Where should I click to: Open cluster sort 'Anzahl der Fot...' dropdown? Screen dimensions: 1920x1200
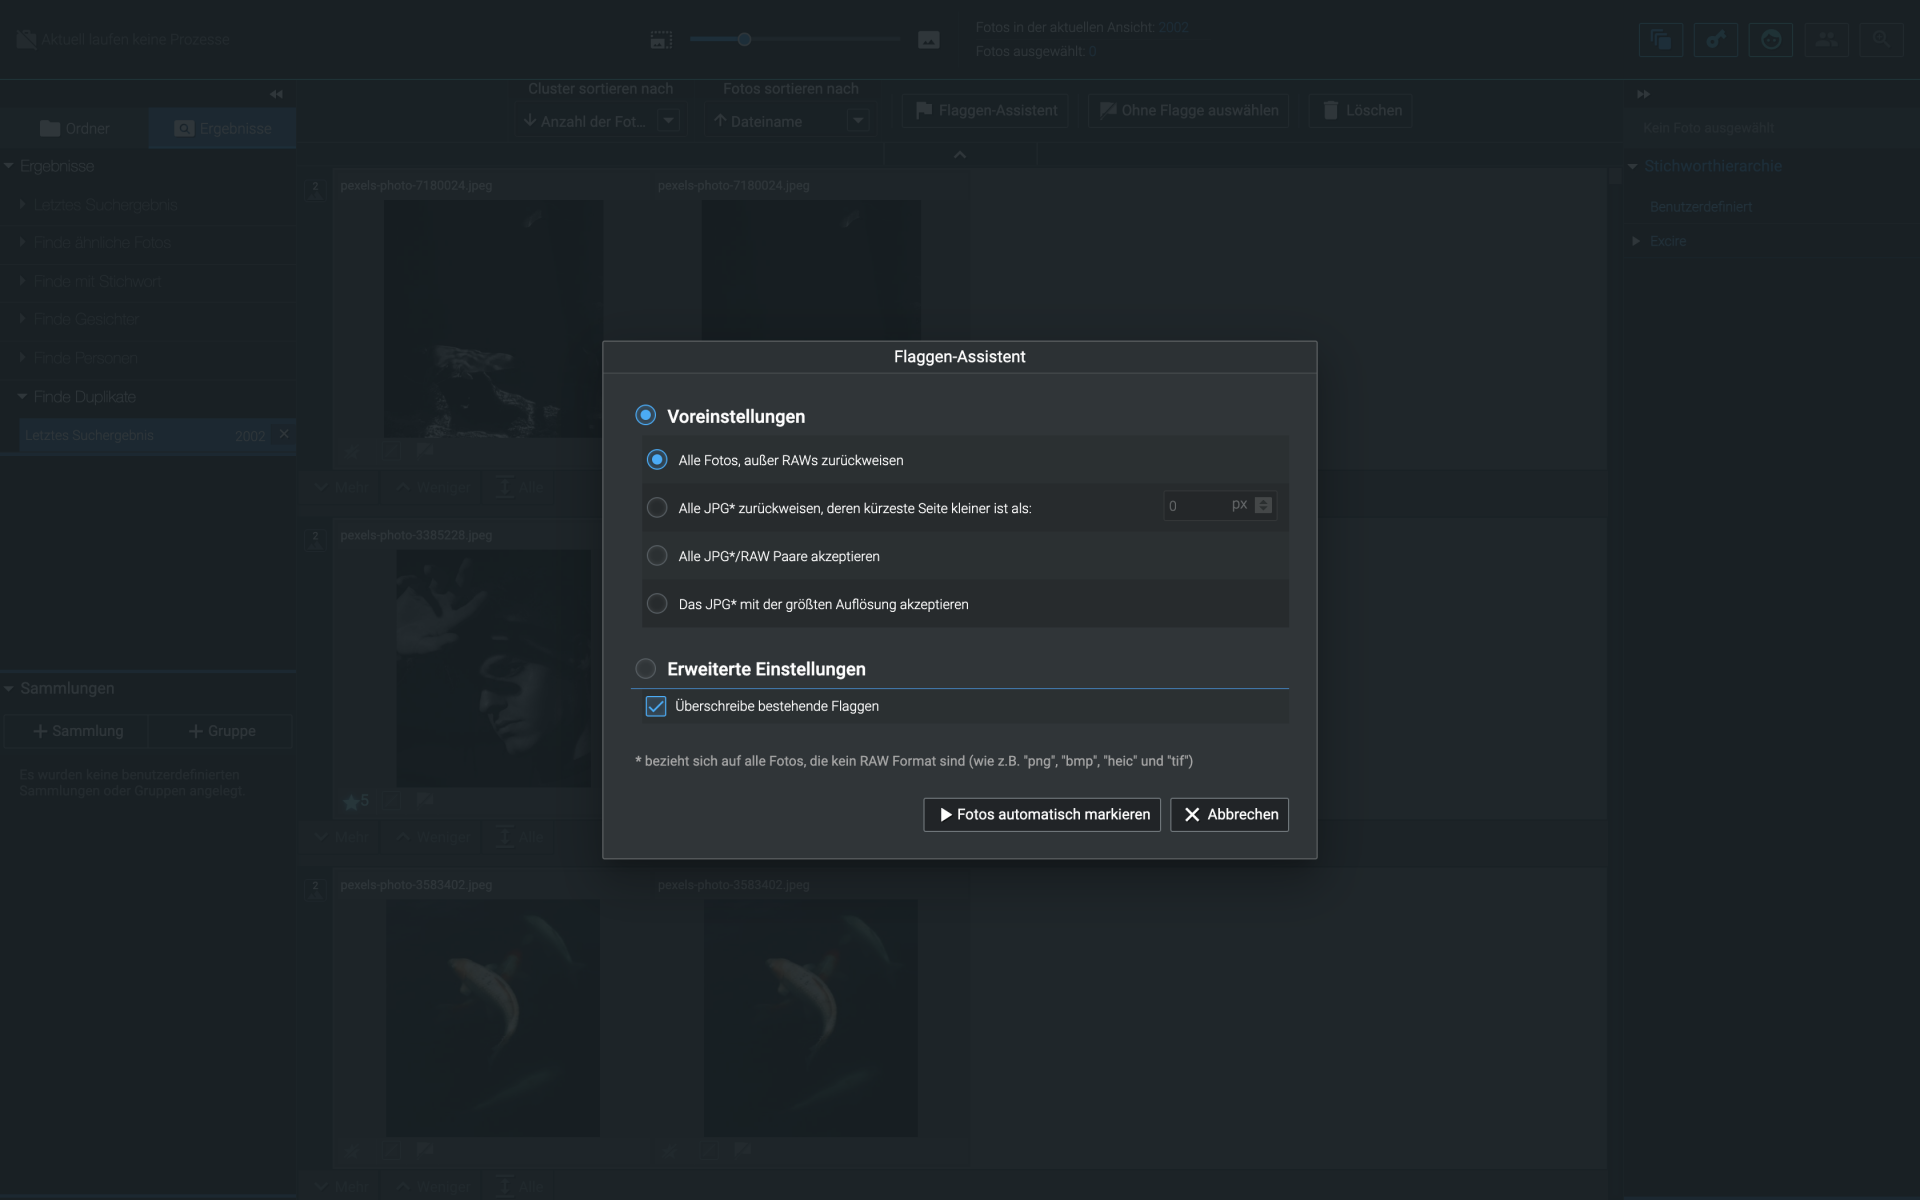(x=669, y=121)
